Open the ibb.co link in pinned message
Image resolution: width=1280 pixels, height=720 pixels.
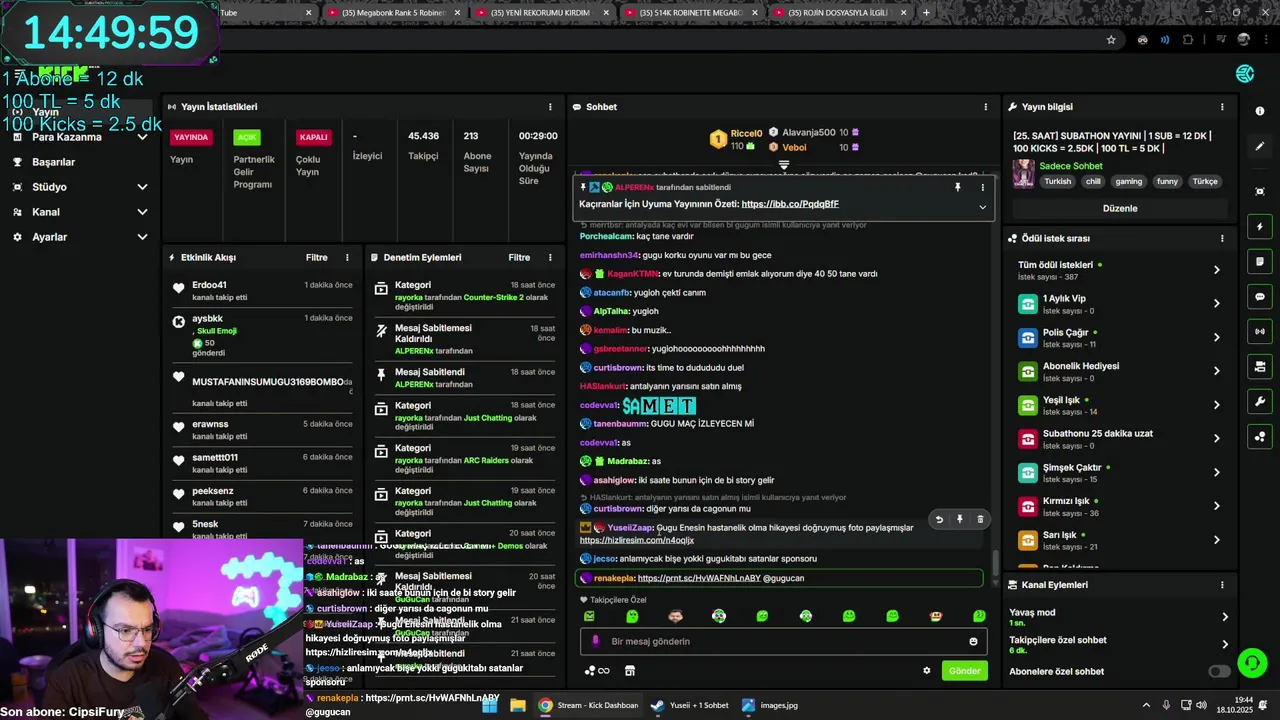pyautogui.click(x=790, y=204)
